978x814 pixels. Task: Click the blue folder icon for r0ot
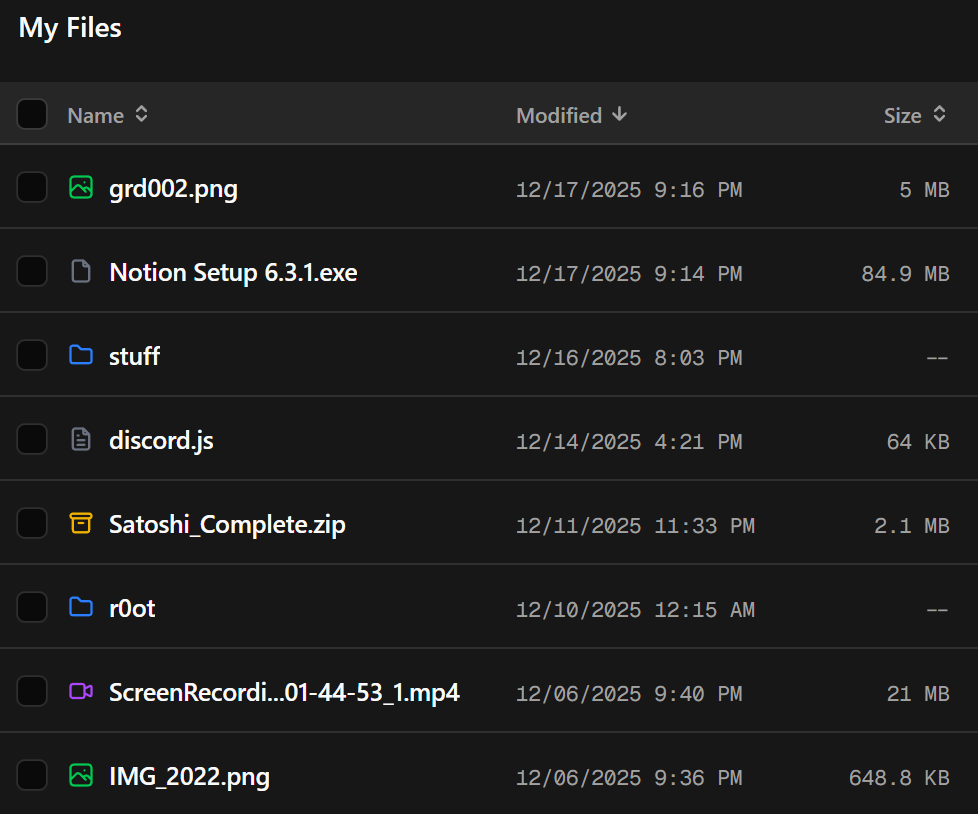81,607
